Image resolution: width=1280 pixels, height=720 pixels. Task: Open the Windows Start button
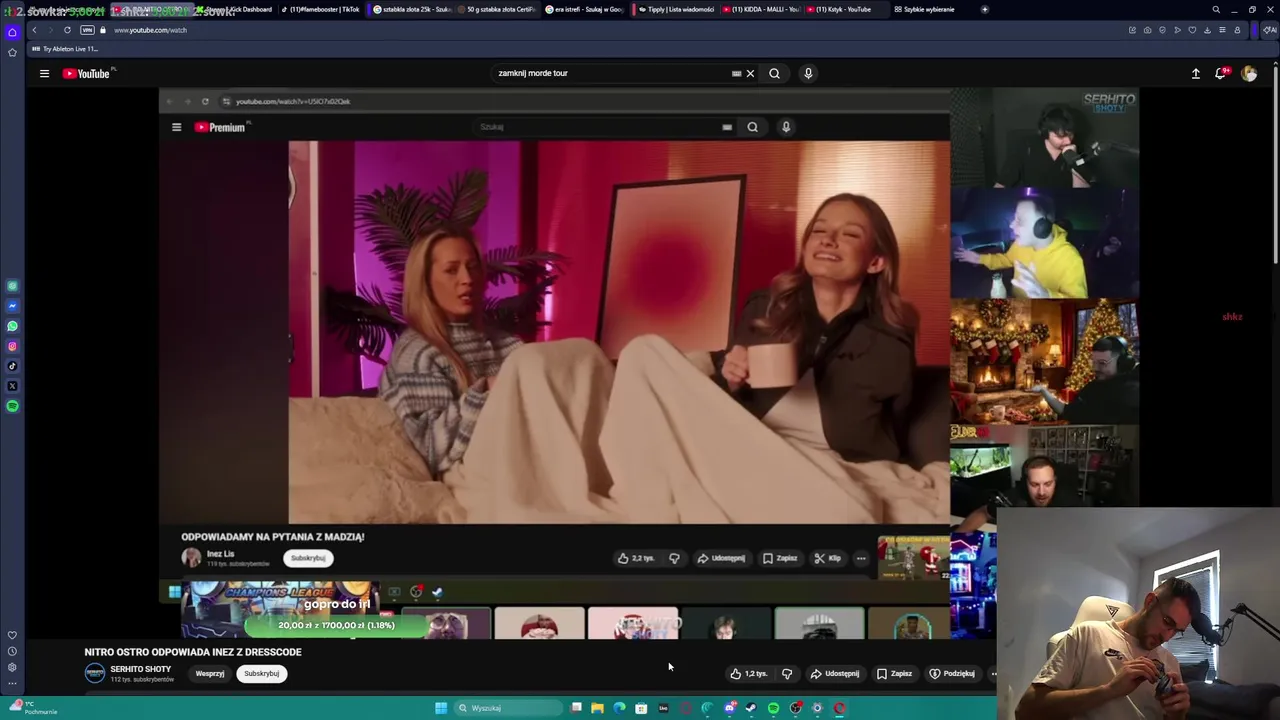point(440,708)
